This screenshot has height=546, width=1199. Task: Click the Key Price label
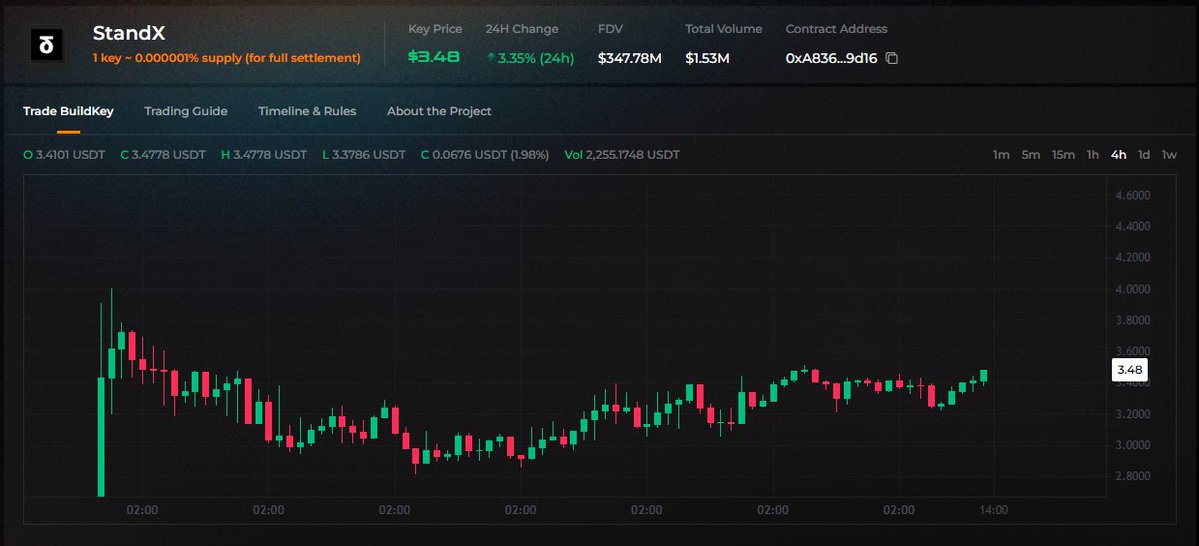pyautogui.click(x=435, y=29)
